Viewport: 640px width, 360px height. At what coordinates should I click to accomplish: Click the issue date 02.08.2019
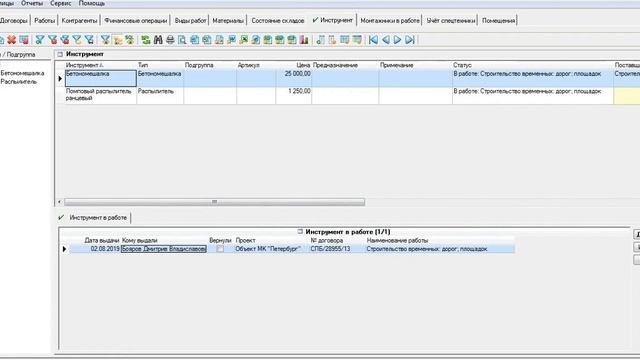coord(105,249)
